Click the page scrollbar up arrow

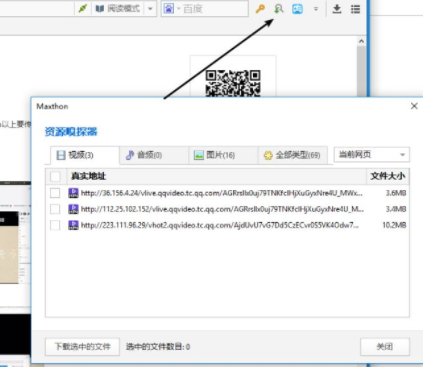click(x=361, y=41)
